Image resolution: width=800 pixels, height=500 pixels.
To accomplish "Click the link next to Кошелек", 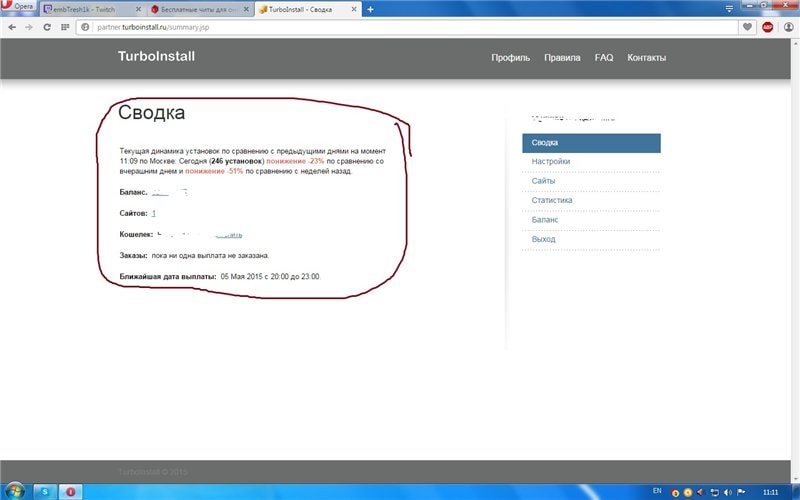I will (x=229, y=235).
